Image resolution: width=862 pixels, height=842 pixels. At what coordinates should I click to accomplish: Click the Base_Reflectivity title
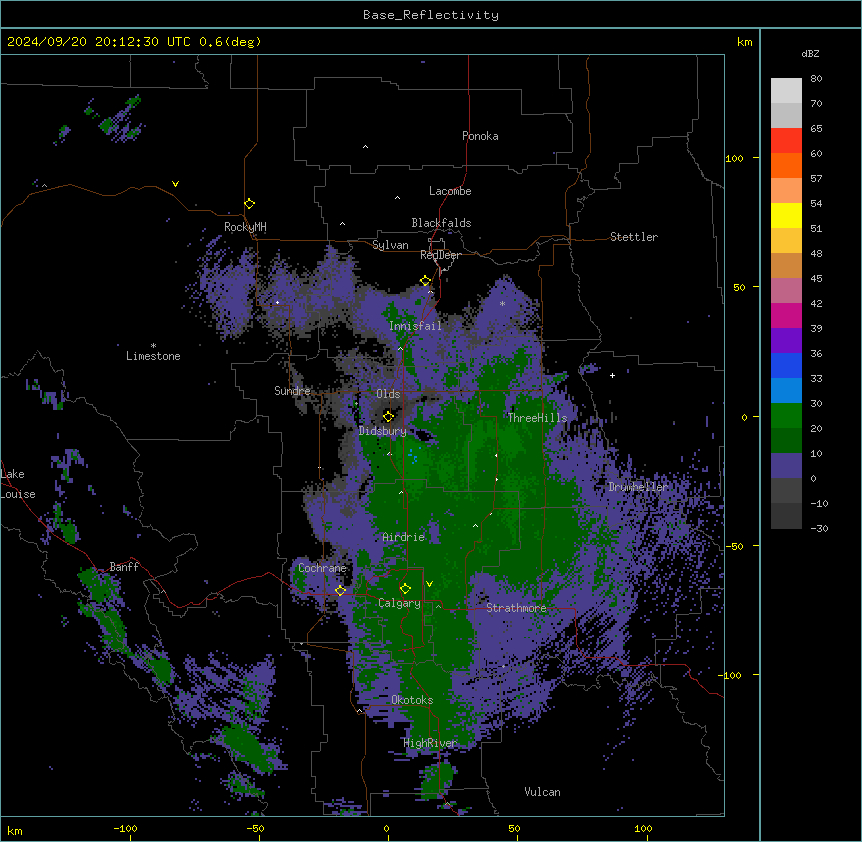click(431, 15)
